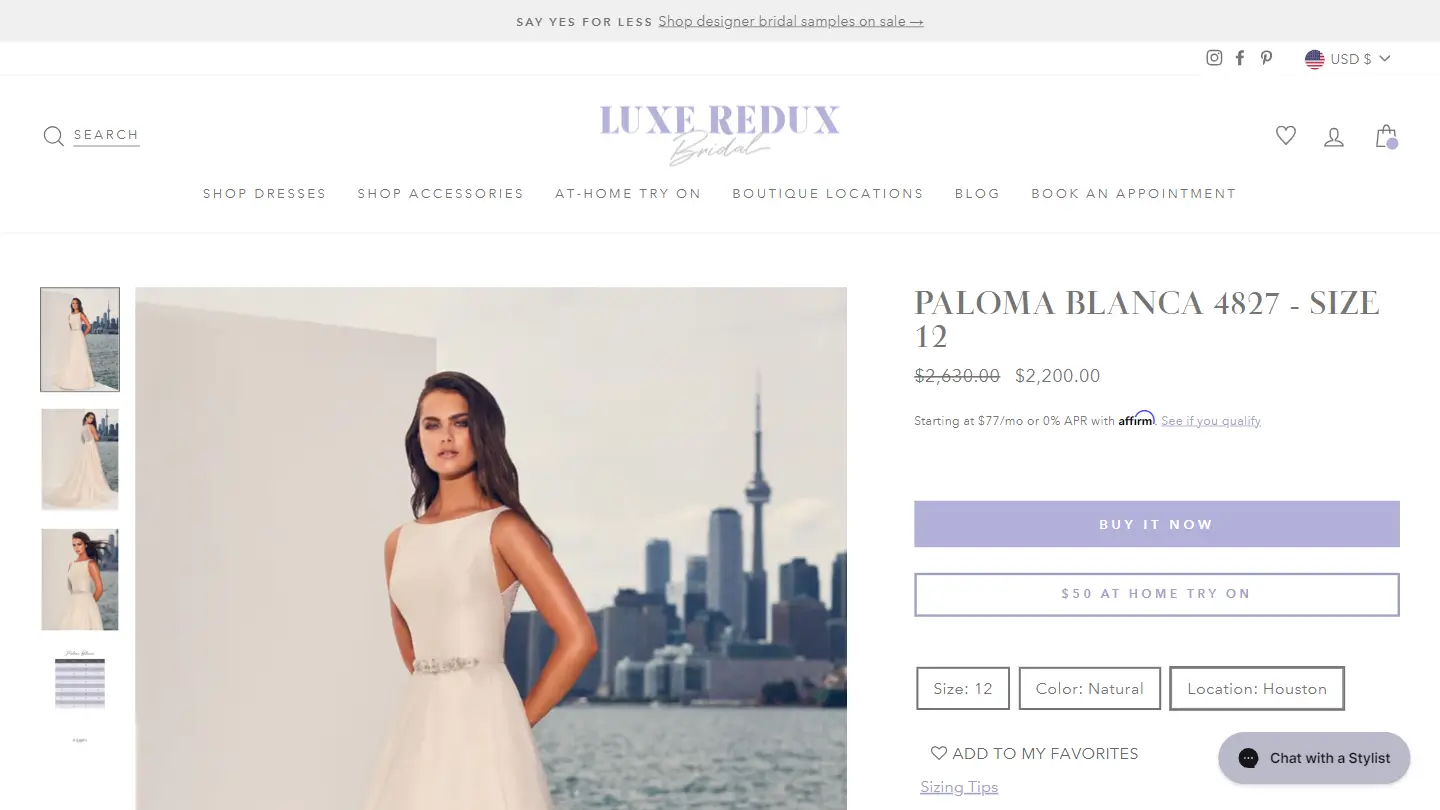The height and width of the screenshot is (810, 1440).
Task: Select the Location: Houston option
Action: (1257, 688)
